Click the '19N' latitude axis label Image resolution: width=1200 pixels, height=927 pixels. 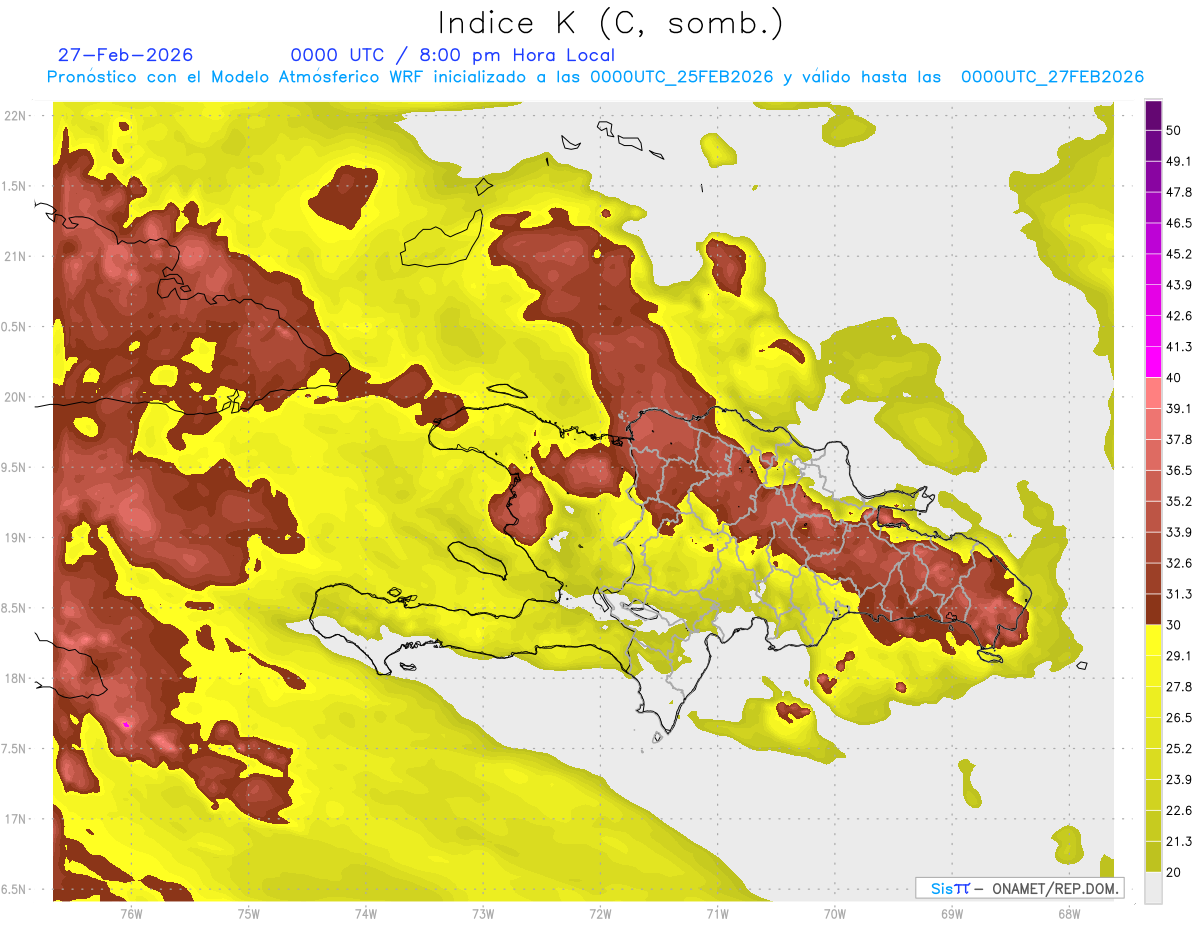click(15, 538)
